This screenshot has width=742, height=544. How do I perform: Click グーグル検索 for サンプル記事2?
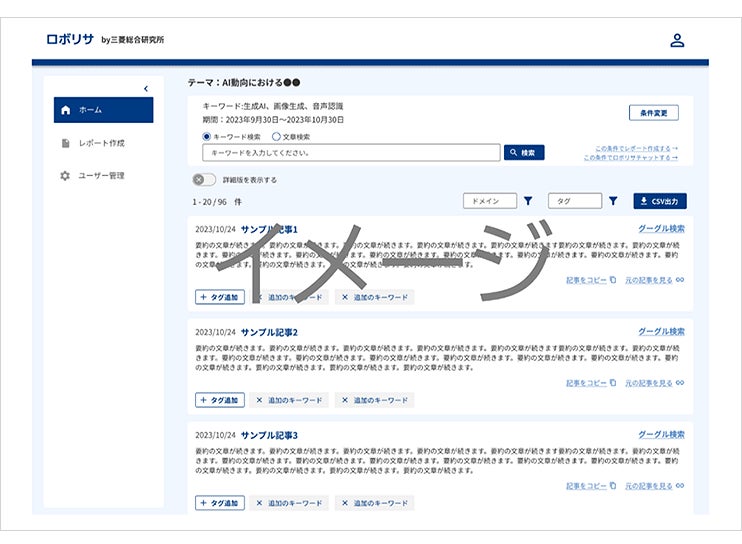662,332
